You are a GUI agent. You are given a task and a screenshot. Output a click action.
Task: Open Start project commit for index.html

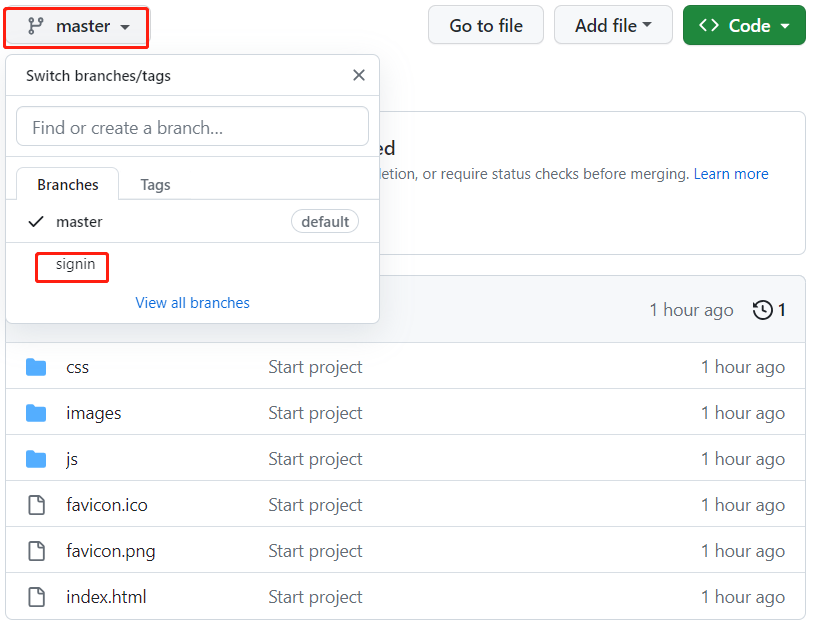[x=315, y=597]
